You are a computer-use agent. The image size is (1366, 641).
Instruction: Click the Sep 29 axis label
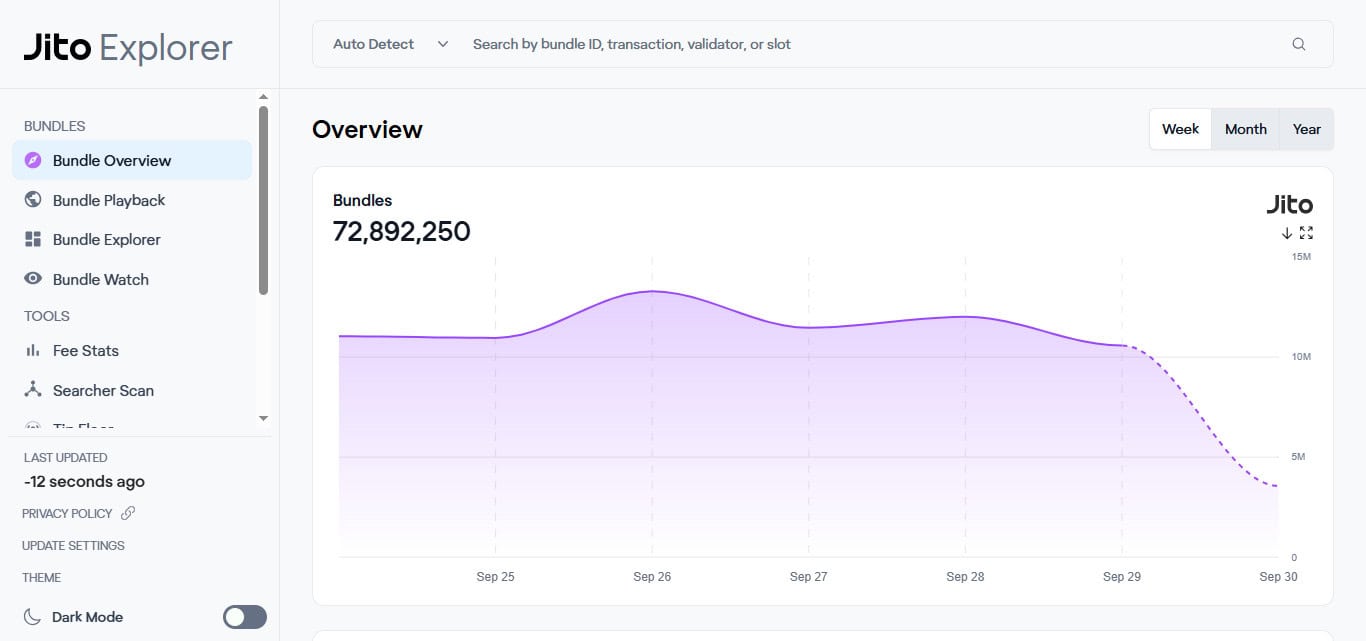coord(1122,576)
